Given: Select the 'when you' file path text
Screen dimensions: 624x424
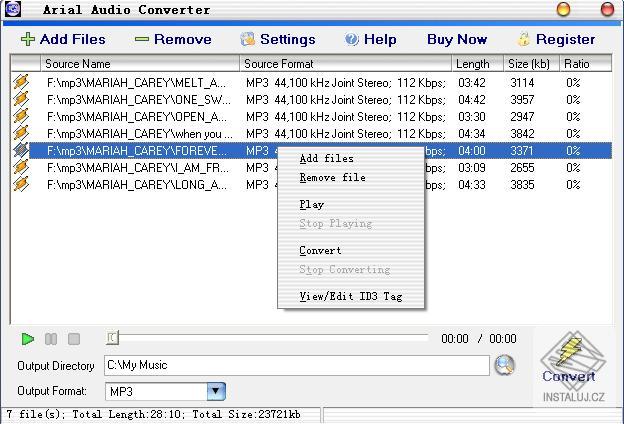Looking at the screenshot, I should tap(139, 134).
